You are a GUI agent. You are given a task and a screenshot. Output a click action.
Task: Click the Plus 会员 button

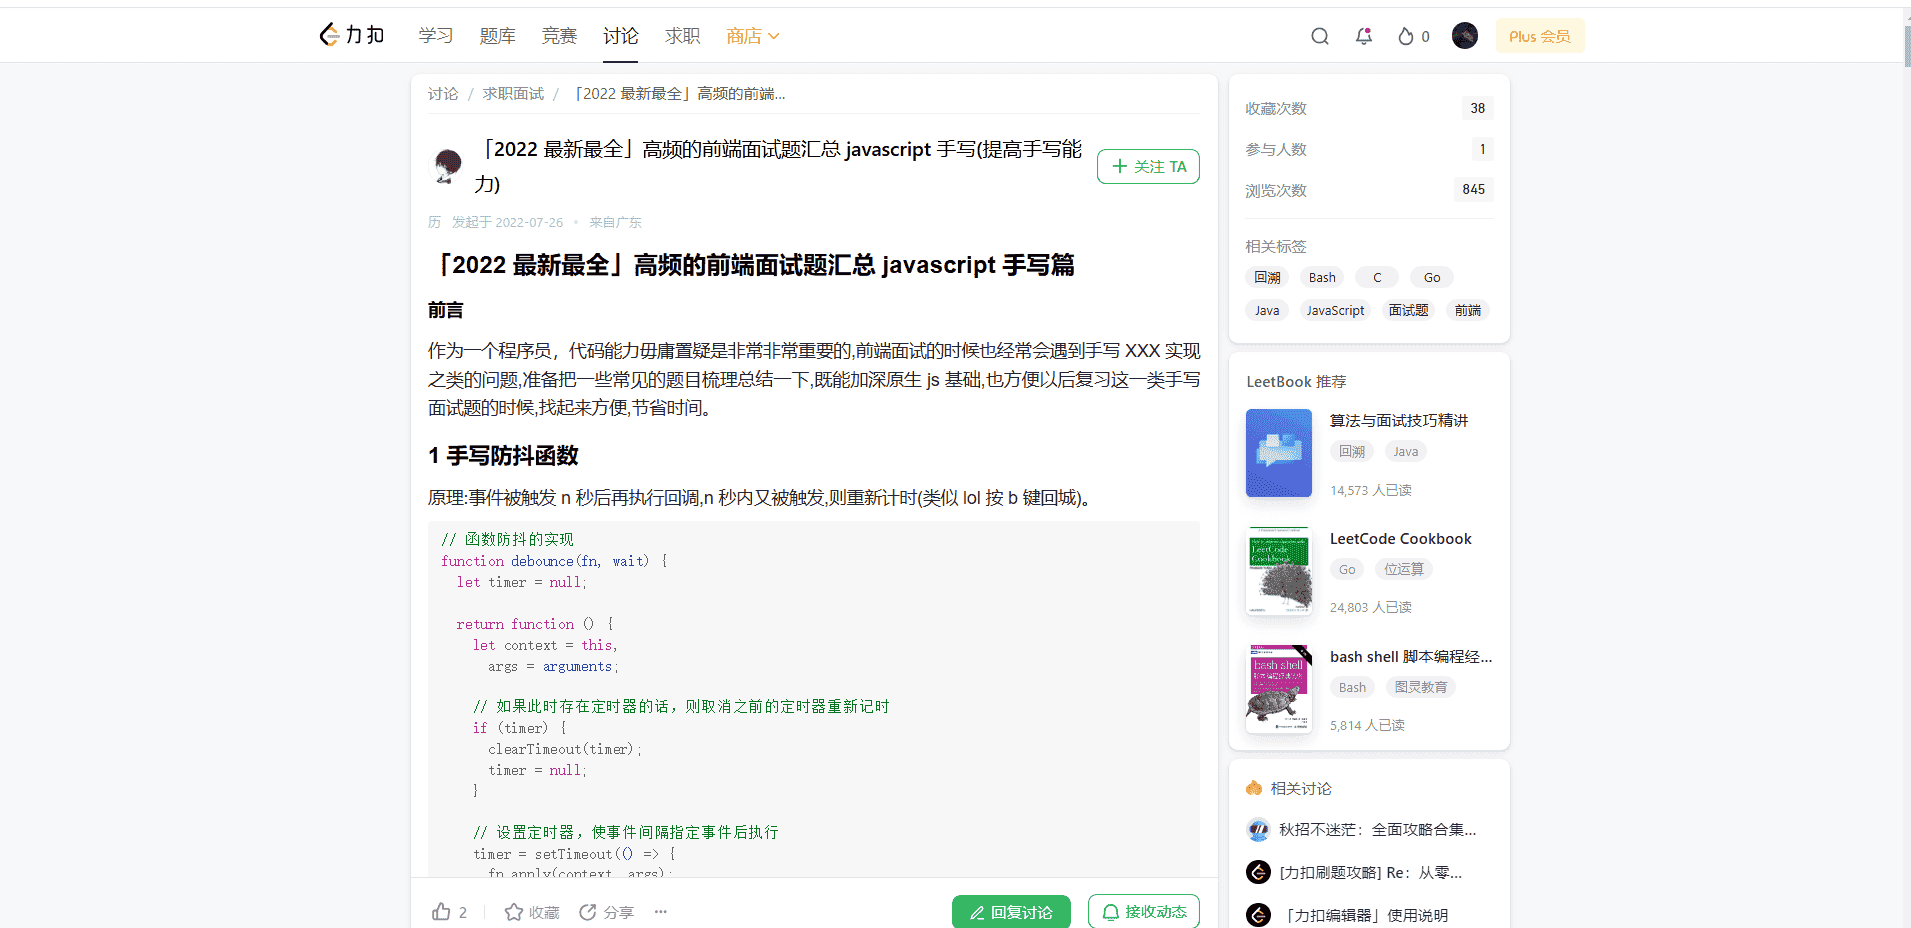click(1539, 36)
